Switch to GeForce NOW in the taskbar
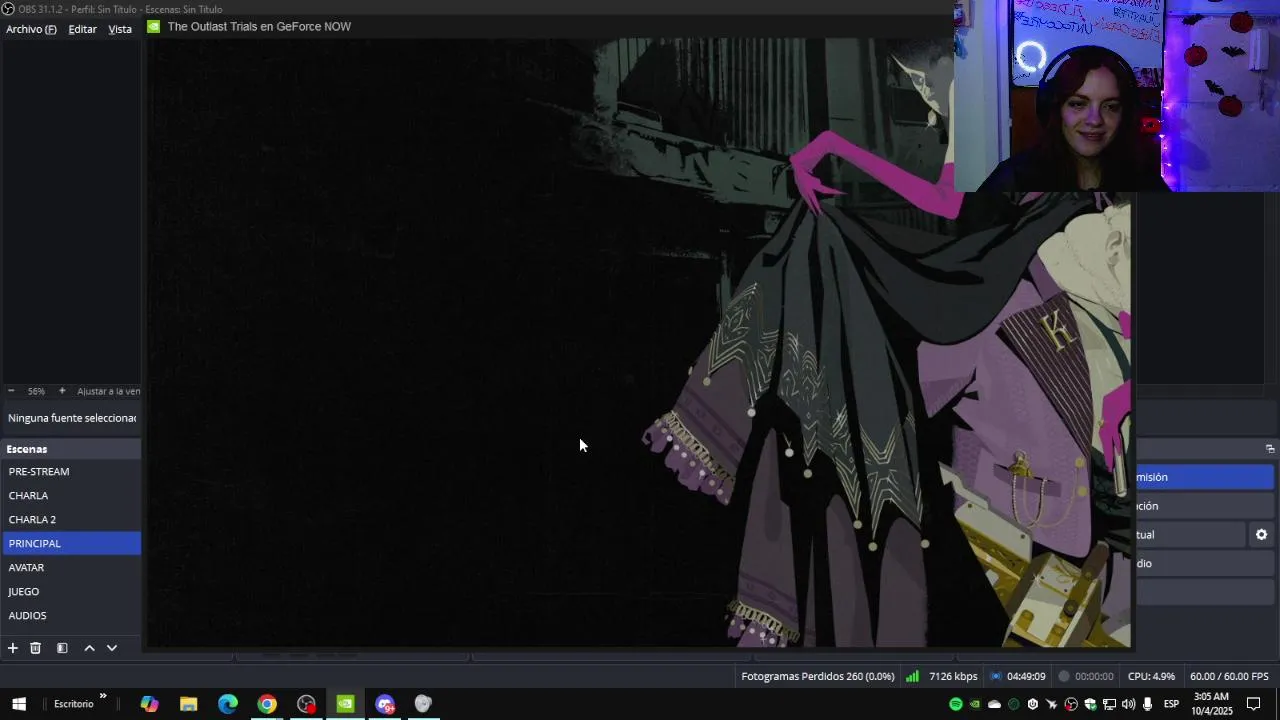Image resolution: width=1280 pixels, height=720 pixels. (x=345, y=704)
